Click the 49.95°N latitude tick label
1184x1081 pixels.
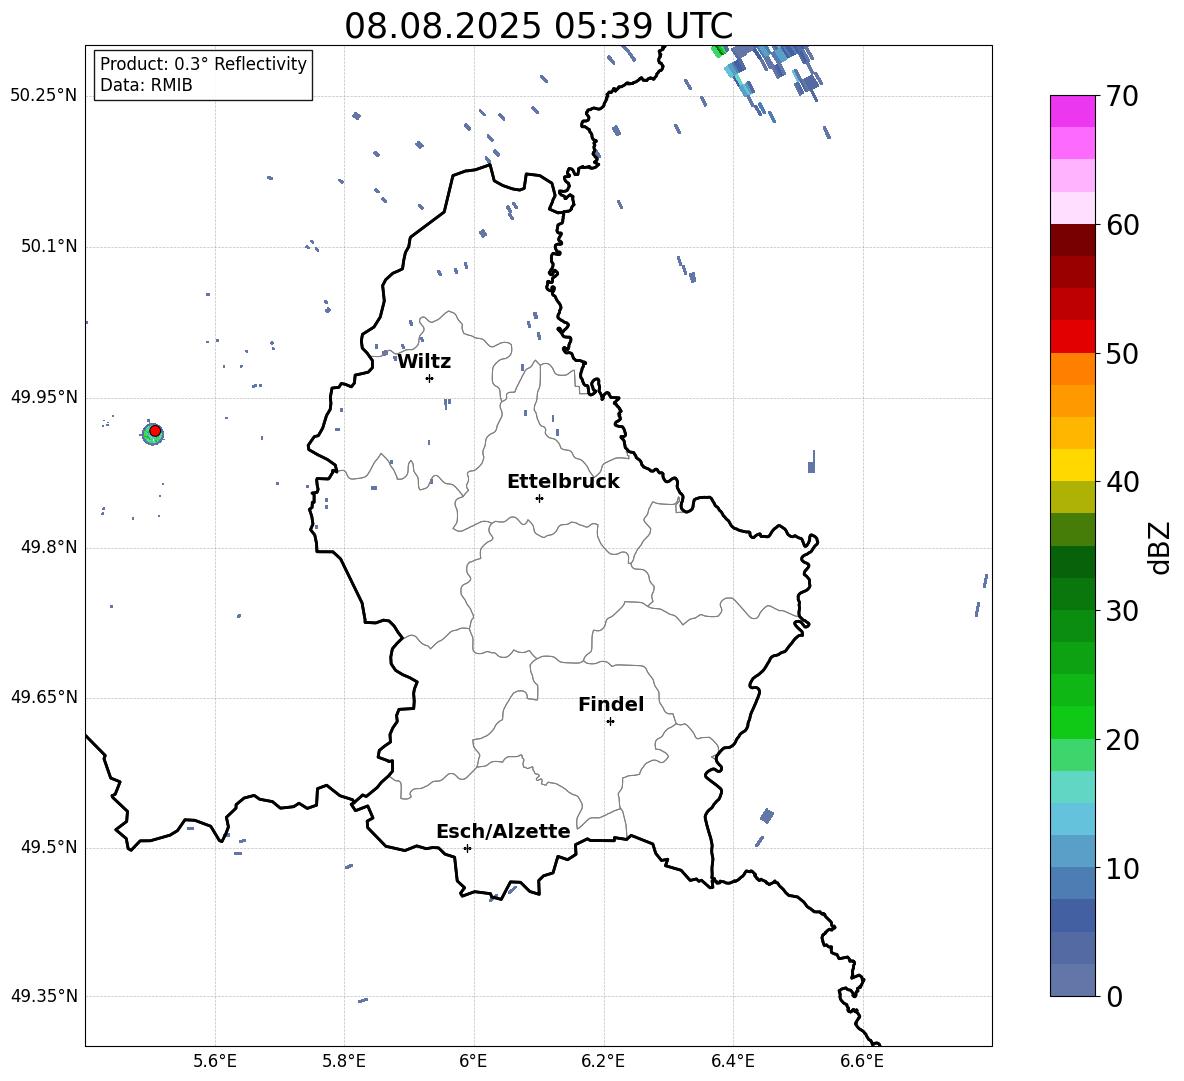pyautogui.click(x=44, y=397)
